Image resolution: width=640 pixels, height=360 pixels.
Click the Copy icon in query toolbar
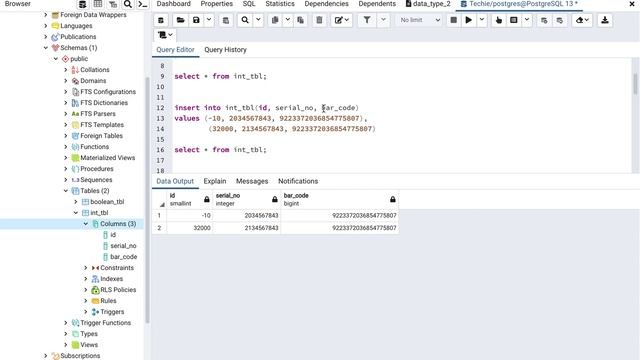275,20
